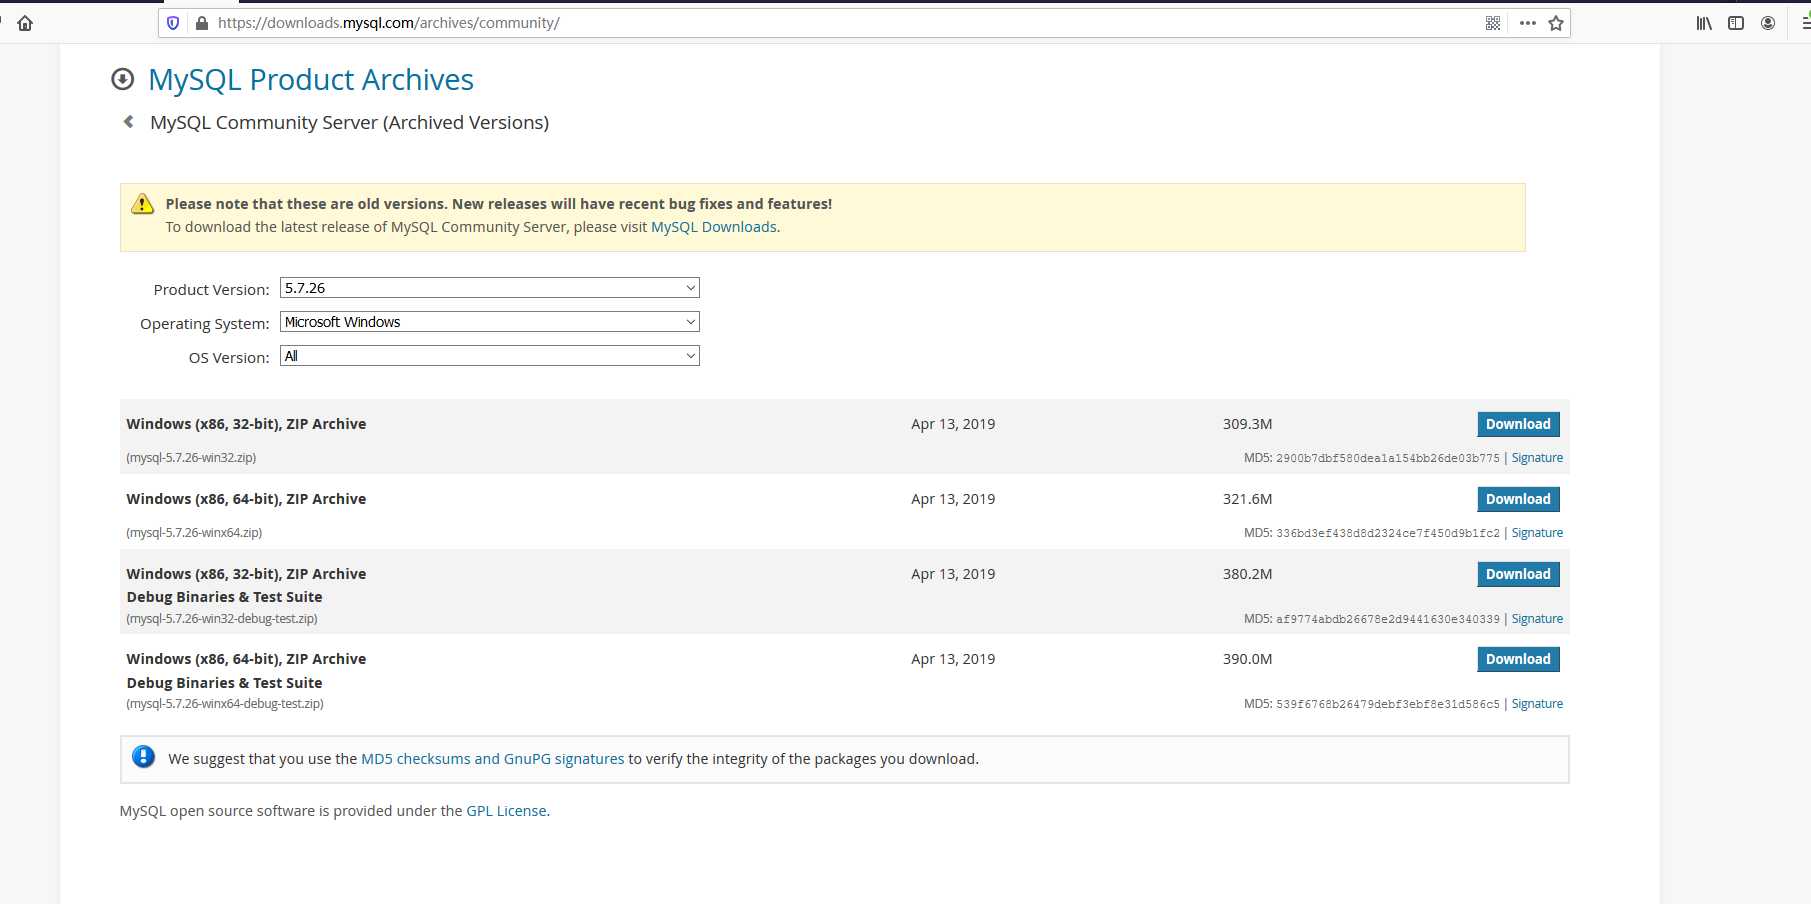Select the text Windows (x86, 32-bit), ZIP Archive 309.3M row title

point(246,424)
